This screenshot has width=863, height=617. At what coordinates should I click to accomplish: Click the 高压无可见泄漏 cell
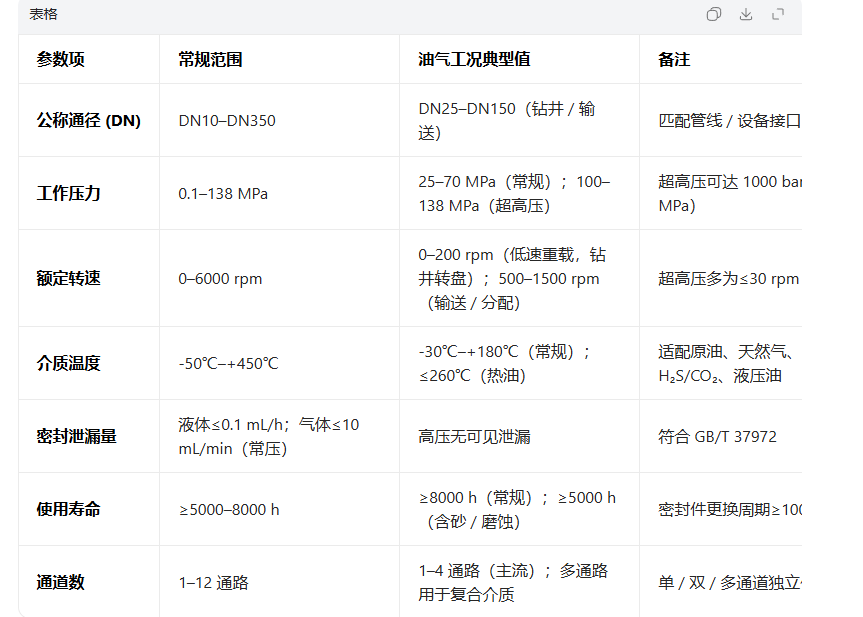(474, 437)
